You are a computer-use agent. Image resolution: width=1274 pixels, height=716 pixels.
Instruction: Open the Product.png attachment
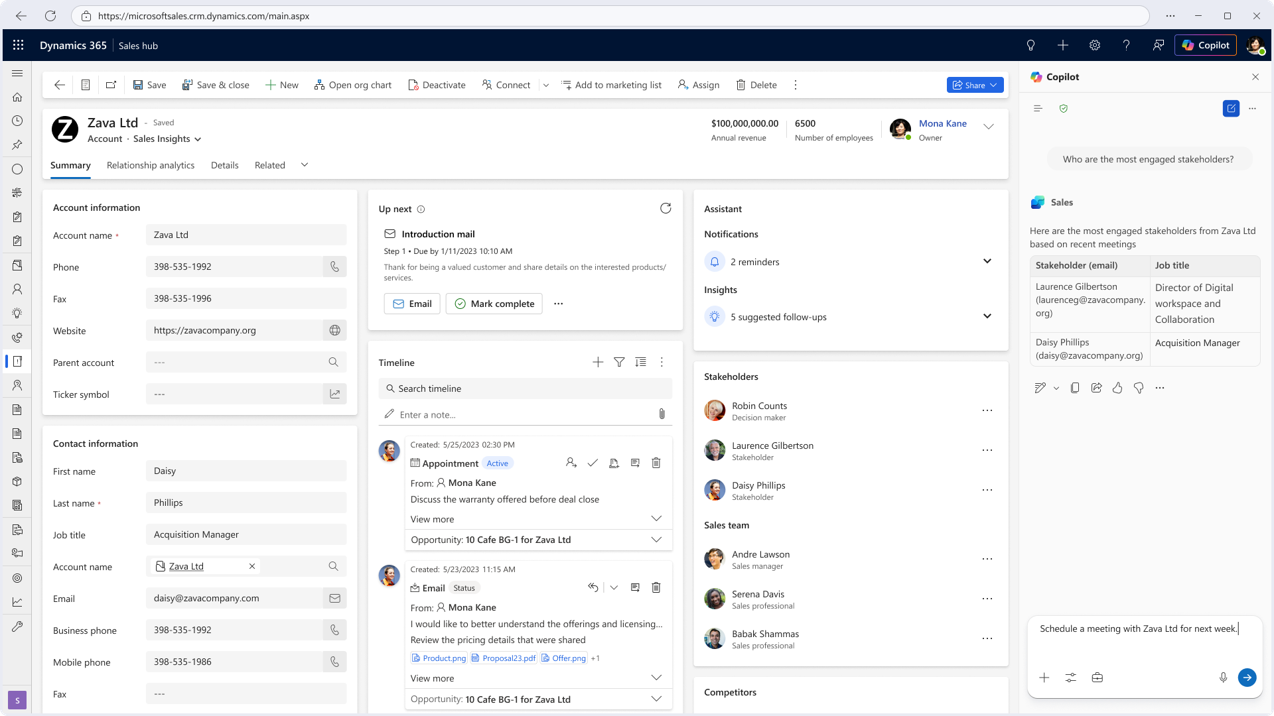point(438,658)
